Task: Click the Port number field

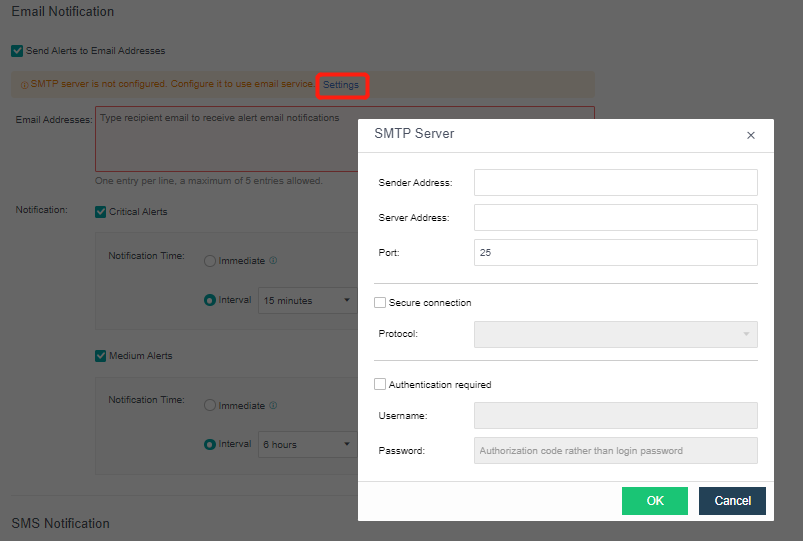Action: 615,253
